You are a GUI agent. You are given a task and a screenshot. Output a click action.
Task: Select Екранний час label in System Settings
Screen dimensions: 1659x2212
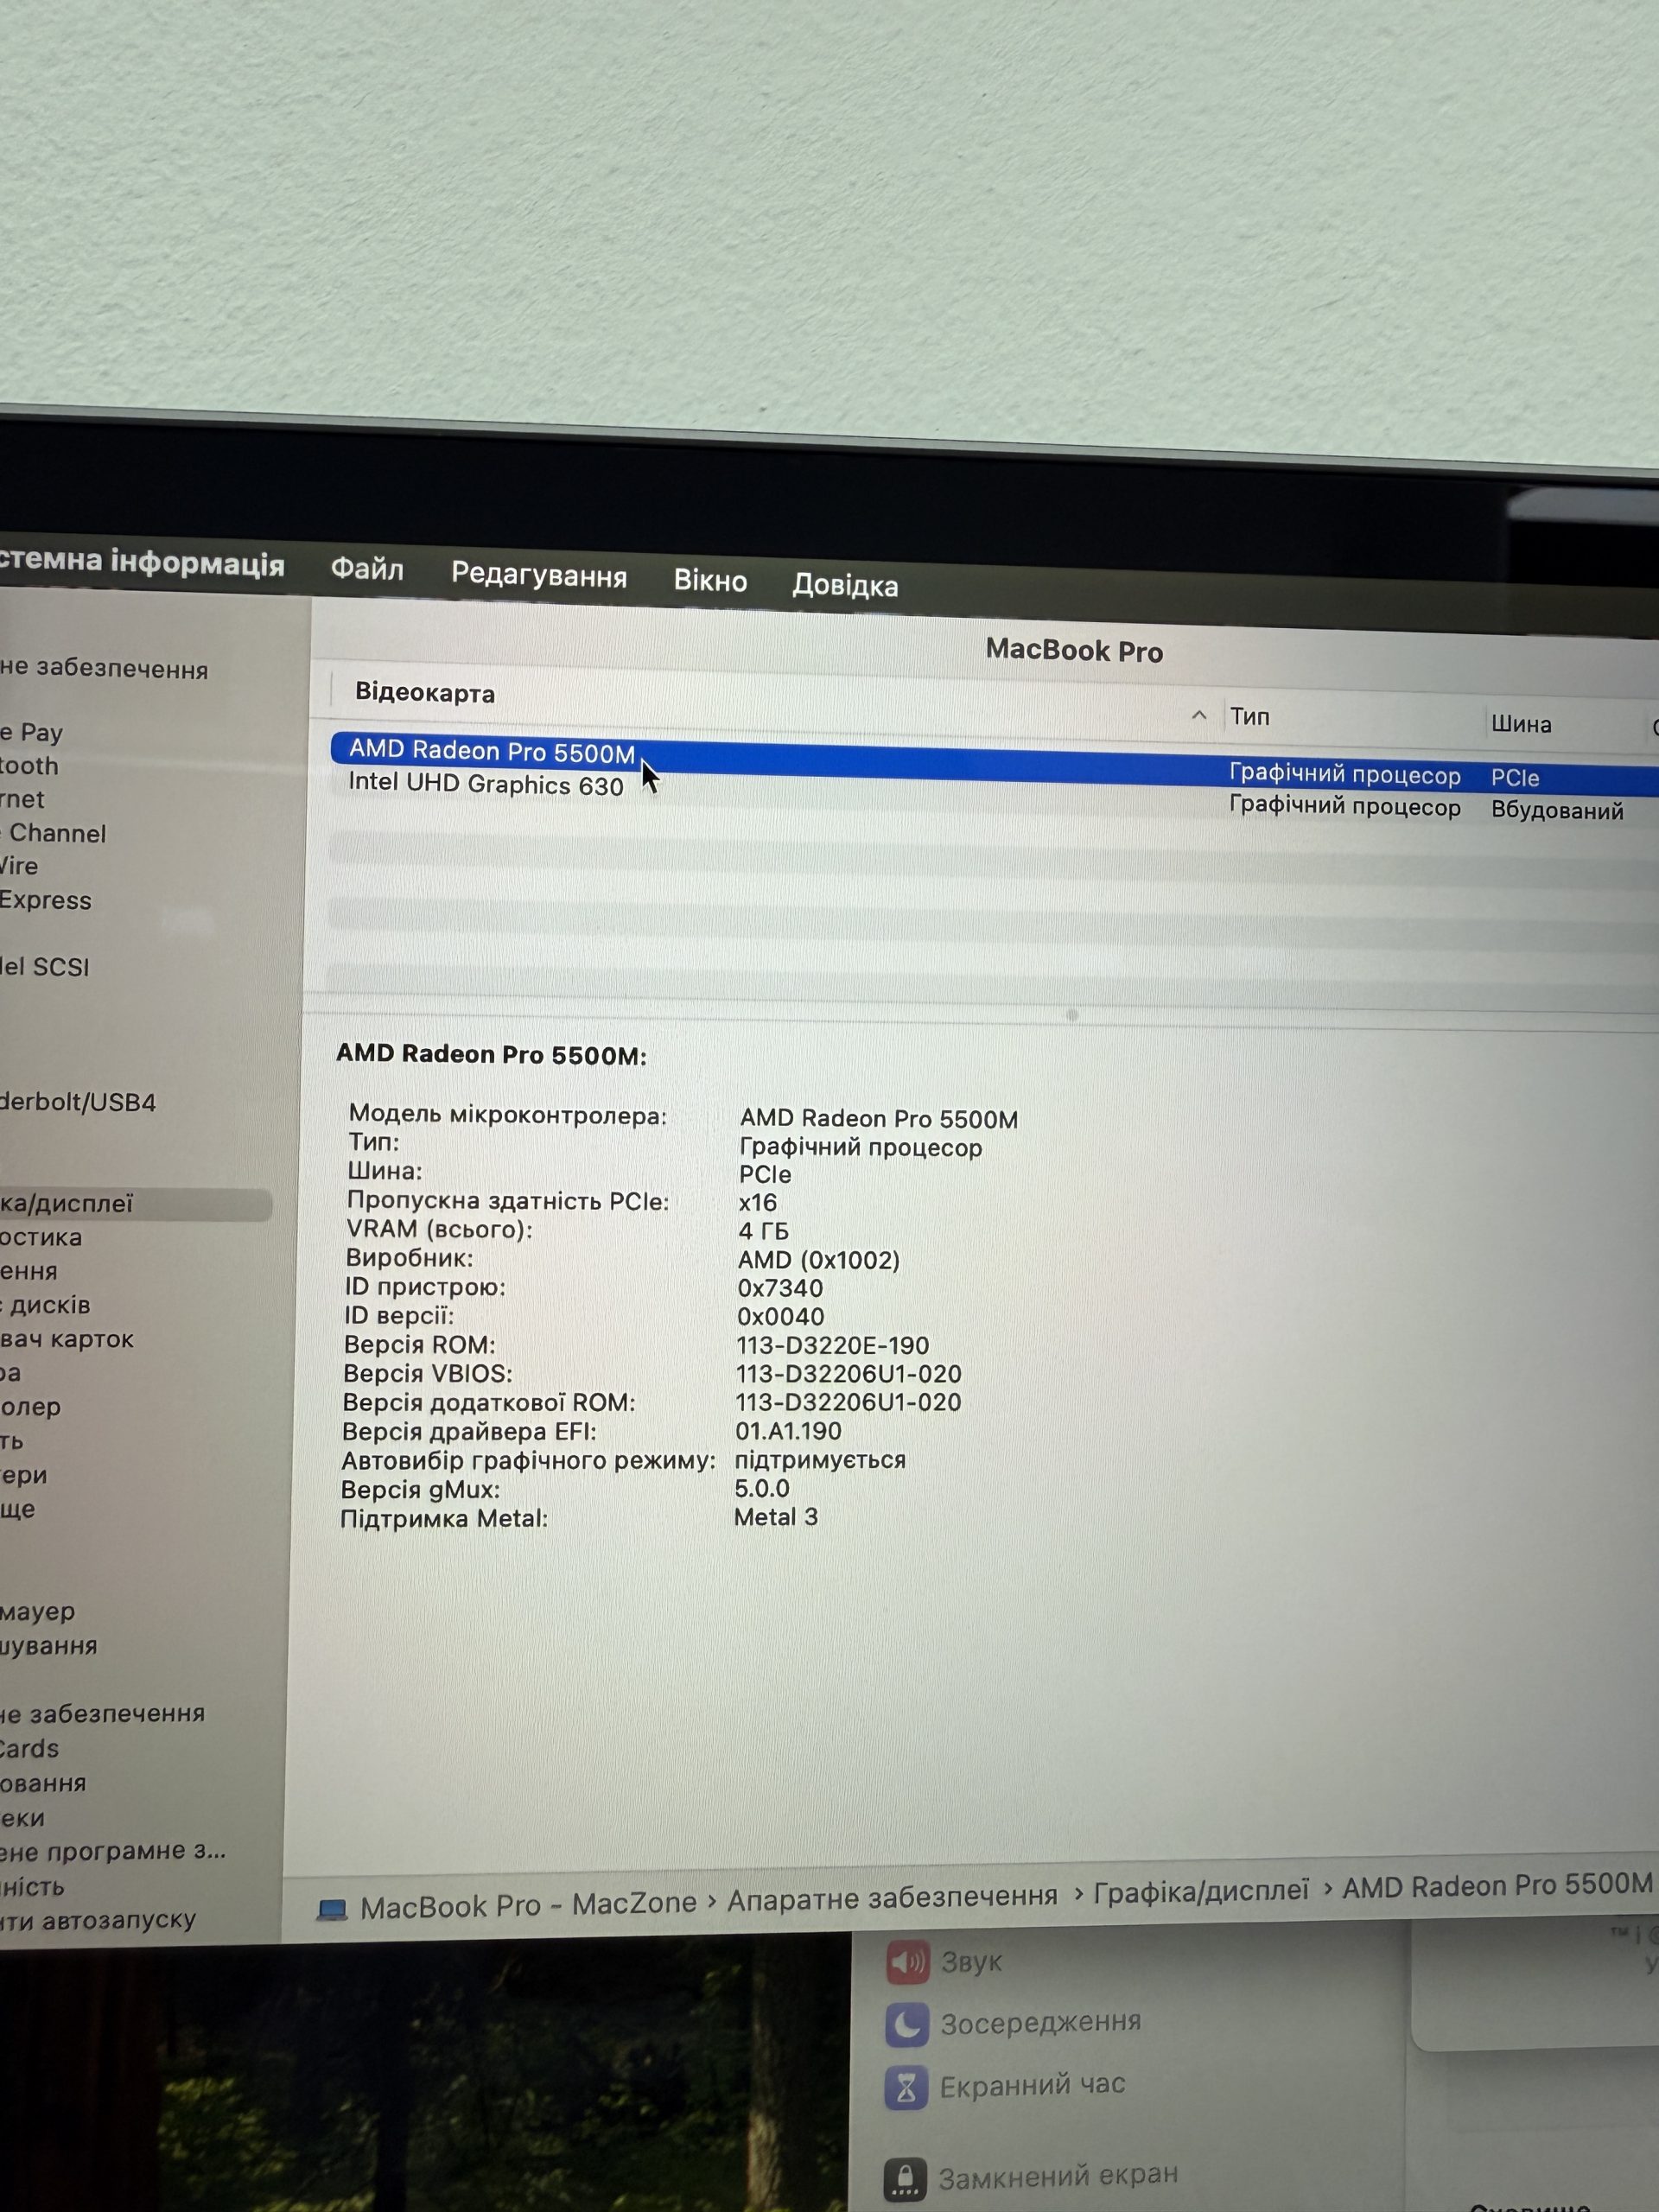[x=1032, y=2085]
